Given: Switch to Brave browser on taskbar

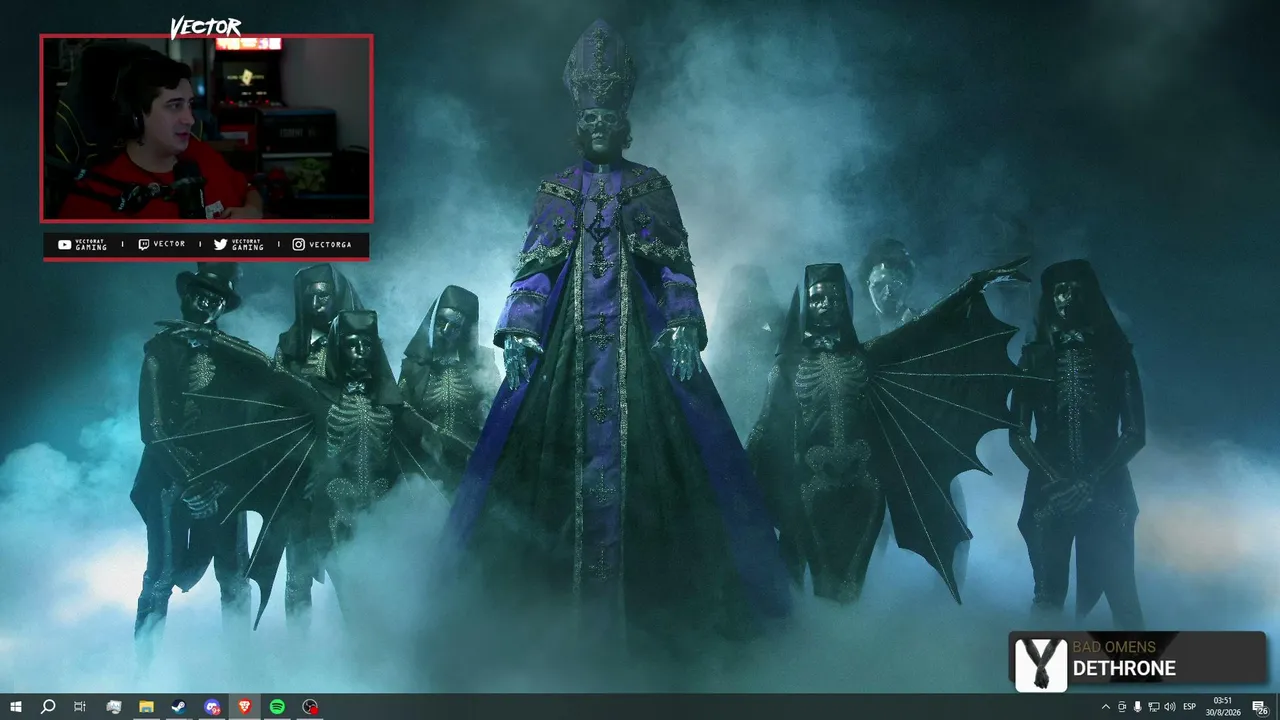Looking at the screenshot, I should (x=244, y=707).
